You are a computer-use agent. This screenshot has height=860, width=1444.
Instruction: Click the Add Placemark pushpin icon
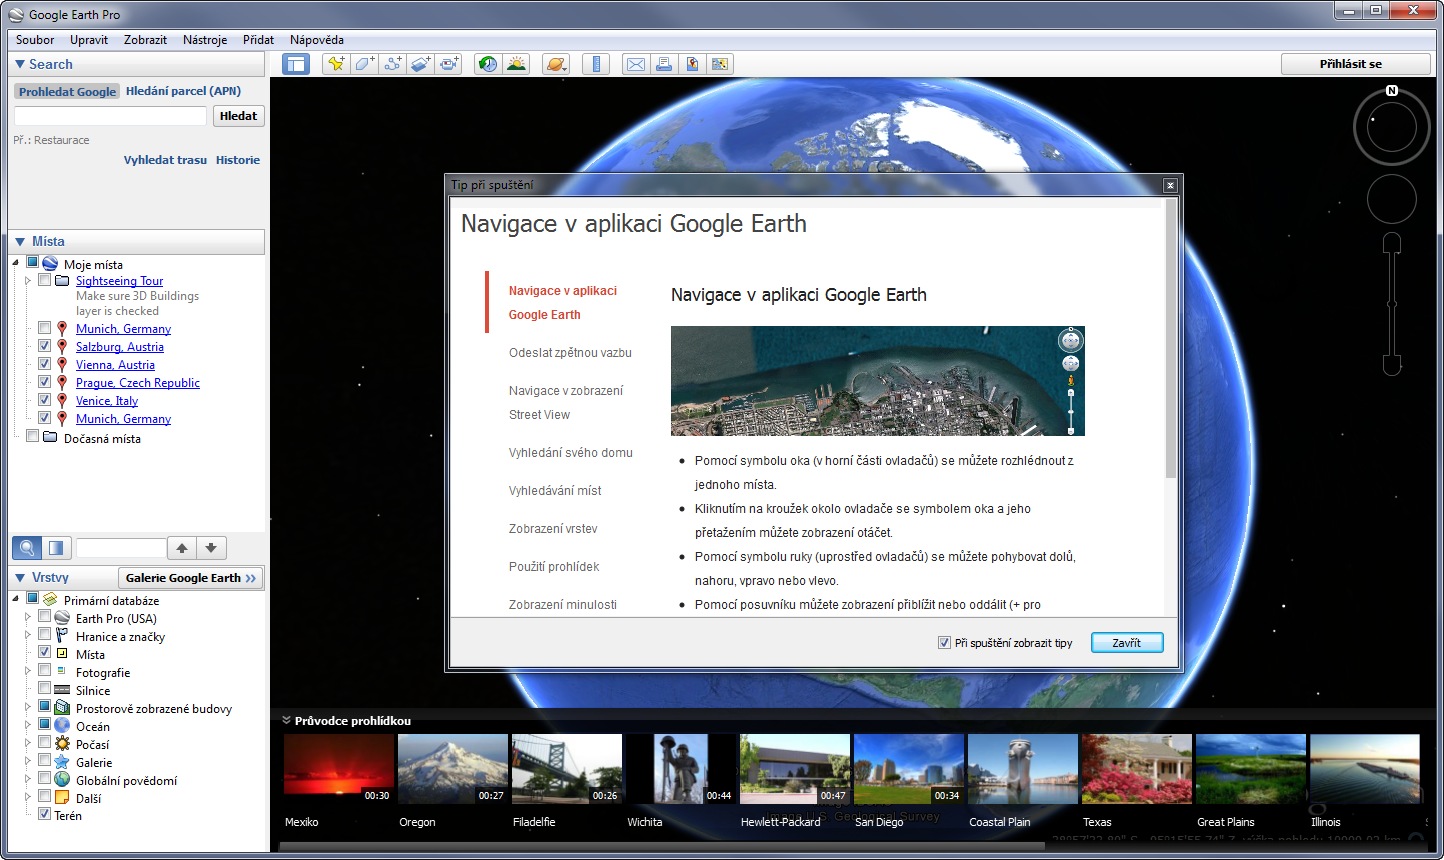coord(336,64)
